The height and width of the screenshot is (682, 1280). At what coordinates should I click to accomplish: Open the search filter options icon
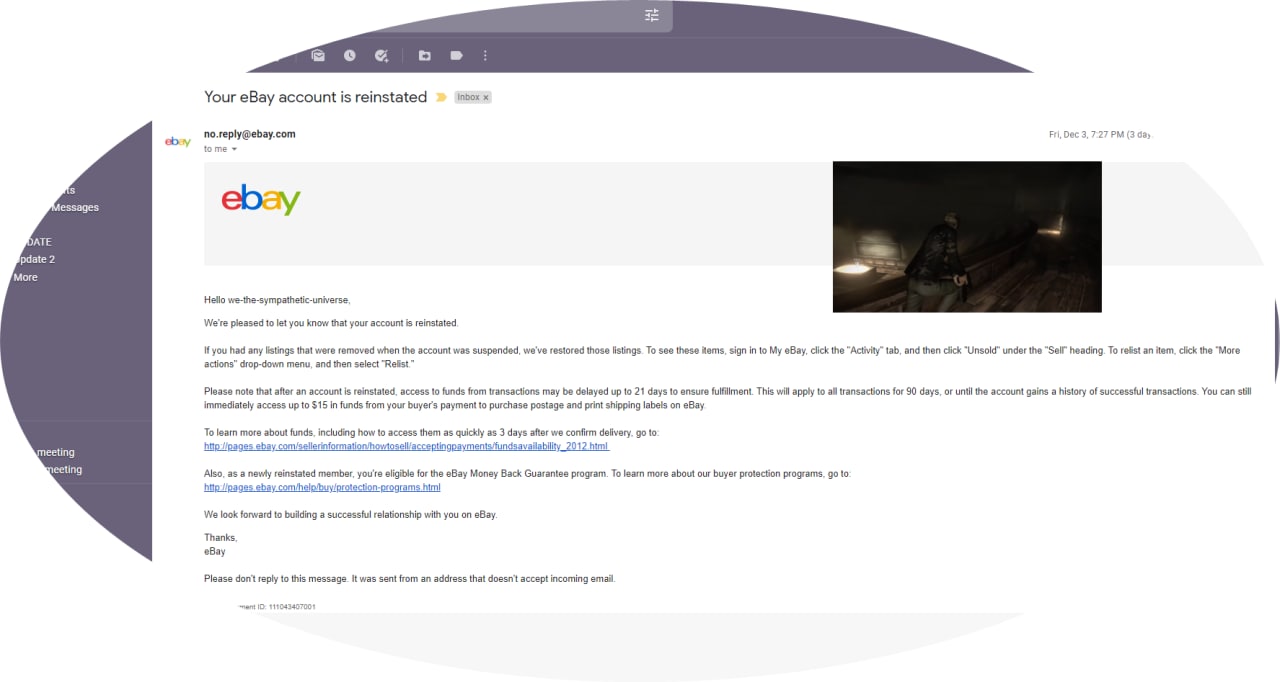652,15
